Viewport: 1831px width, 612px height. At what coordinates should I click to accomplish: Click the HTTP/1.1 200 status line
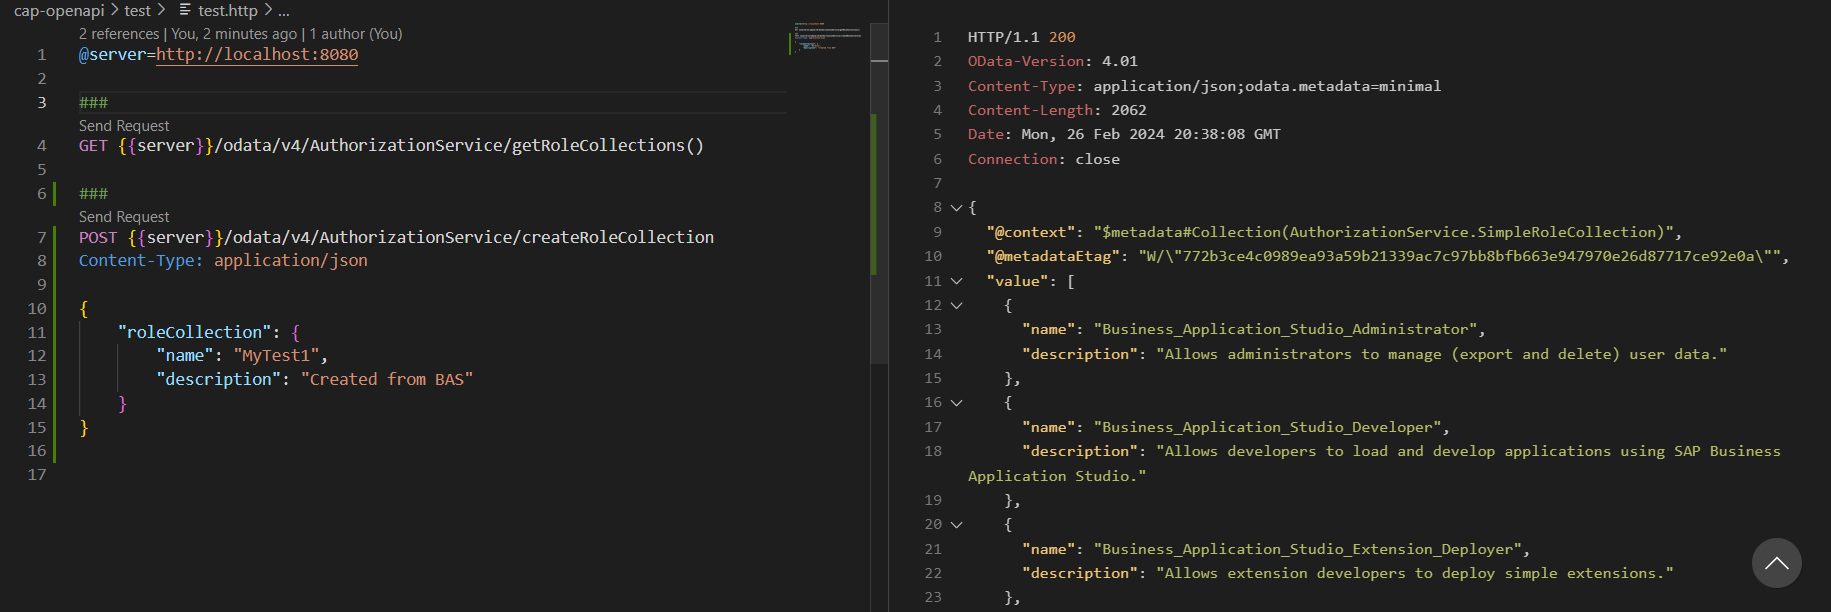pyautogui.click(x=1021, y=37)
